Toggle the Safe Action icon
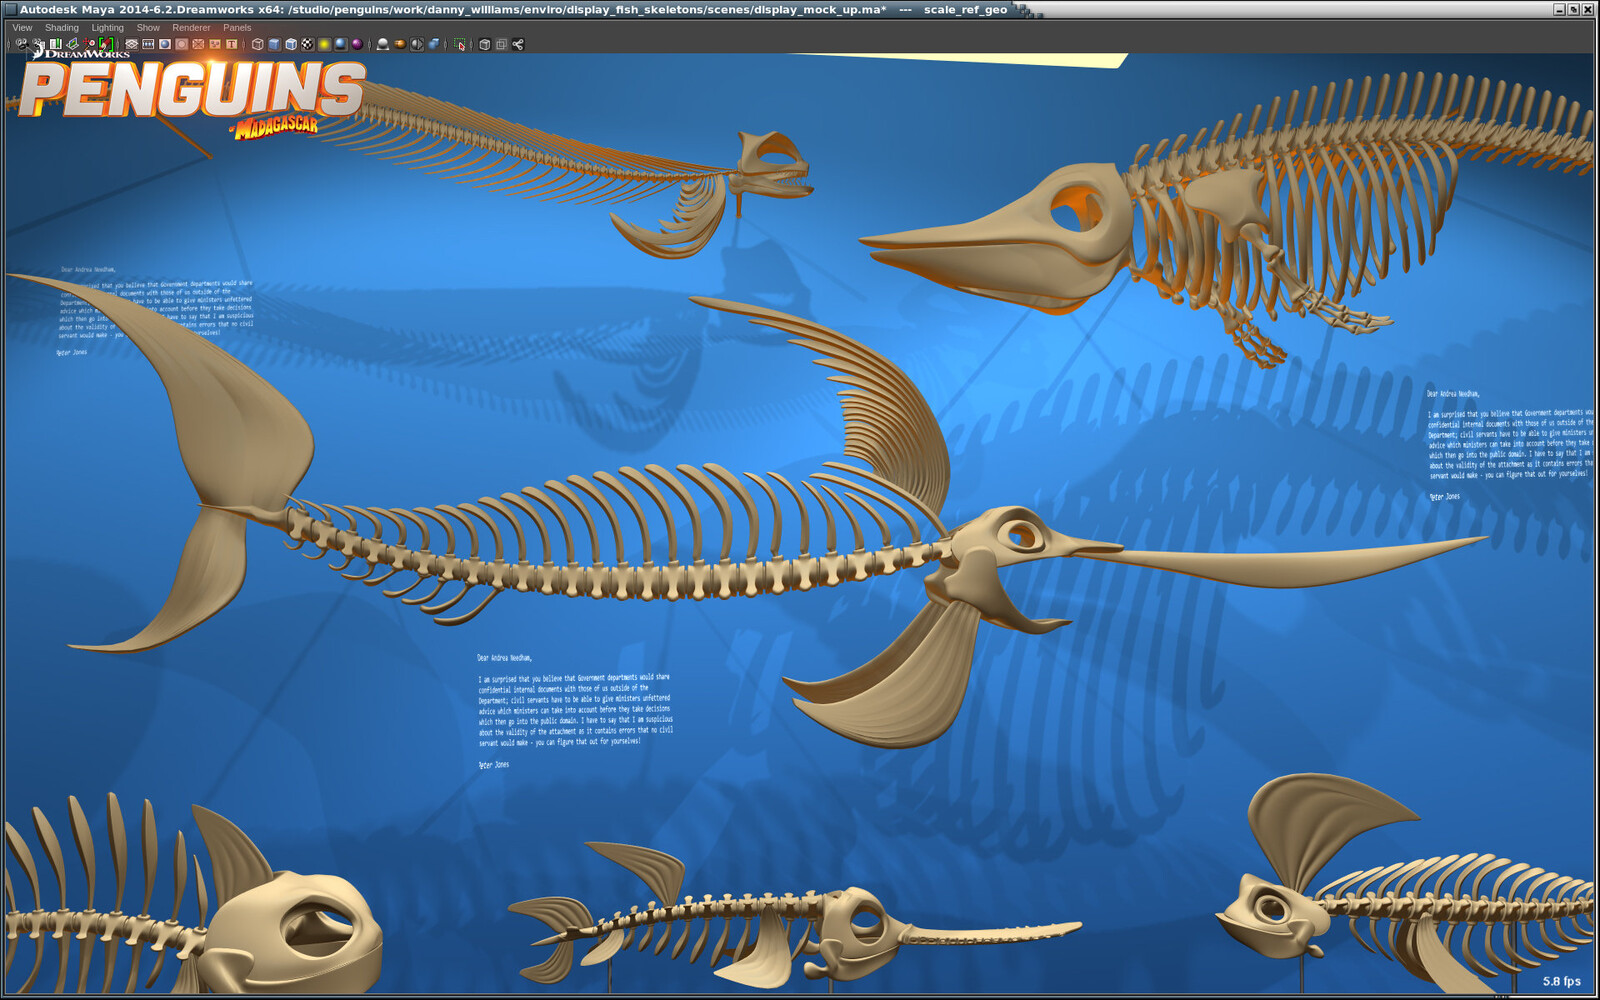Screen dimensions: 1600x1000 [214, 44]
